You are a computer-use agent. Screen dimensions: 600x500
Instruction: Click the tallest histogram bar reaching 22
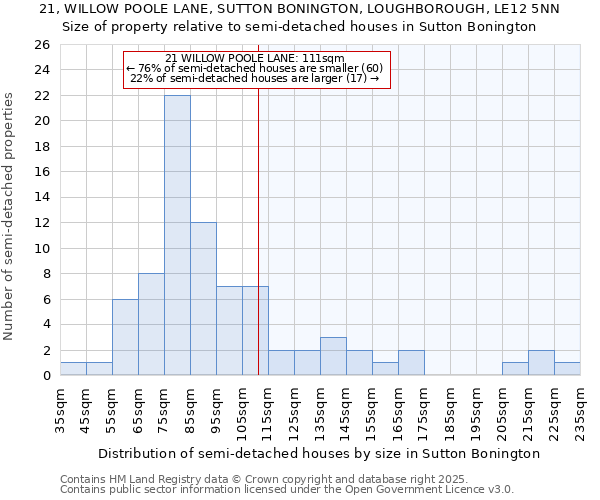click(x=177, y=235)
